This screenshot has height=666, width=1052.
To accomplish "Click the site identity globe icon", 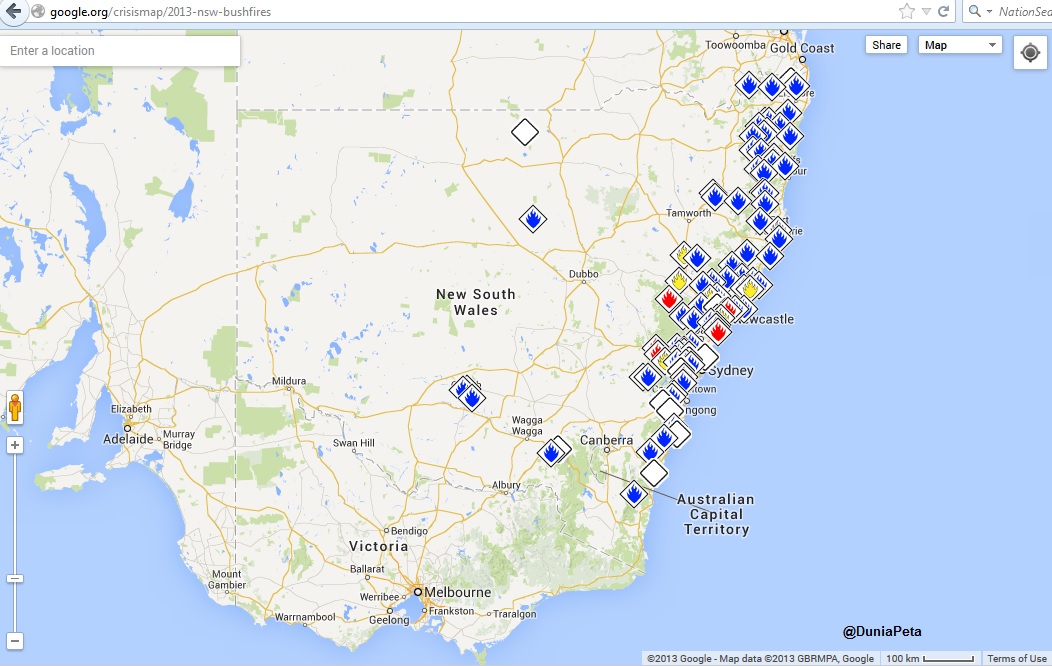I will [x=37, y=12].
